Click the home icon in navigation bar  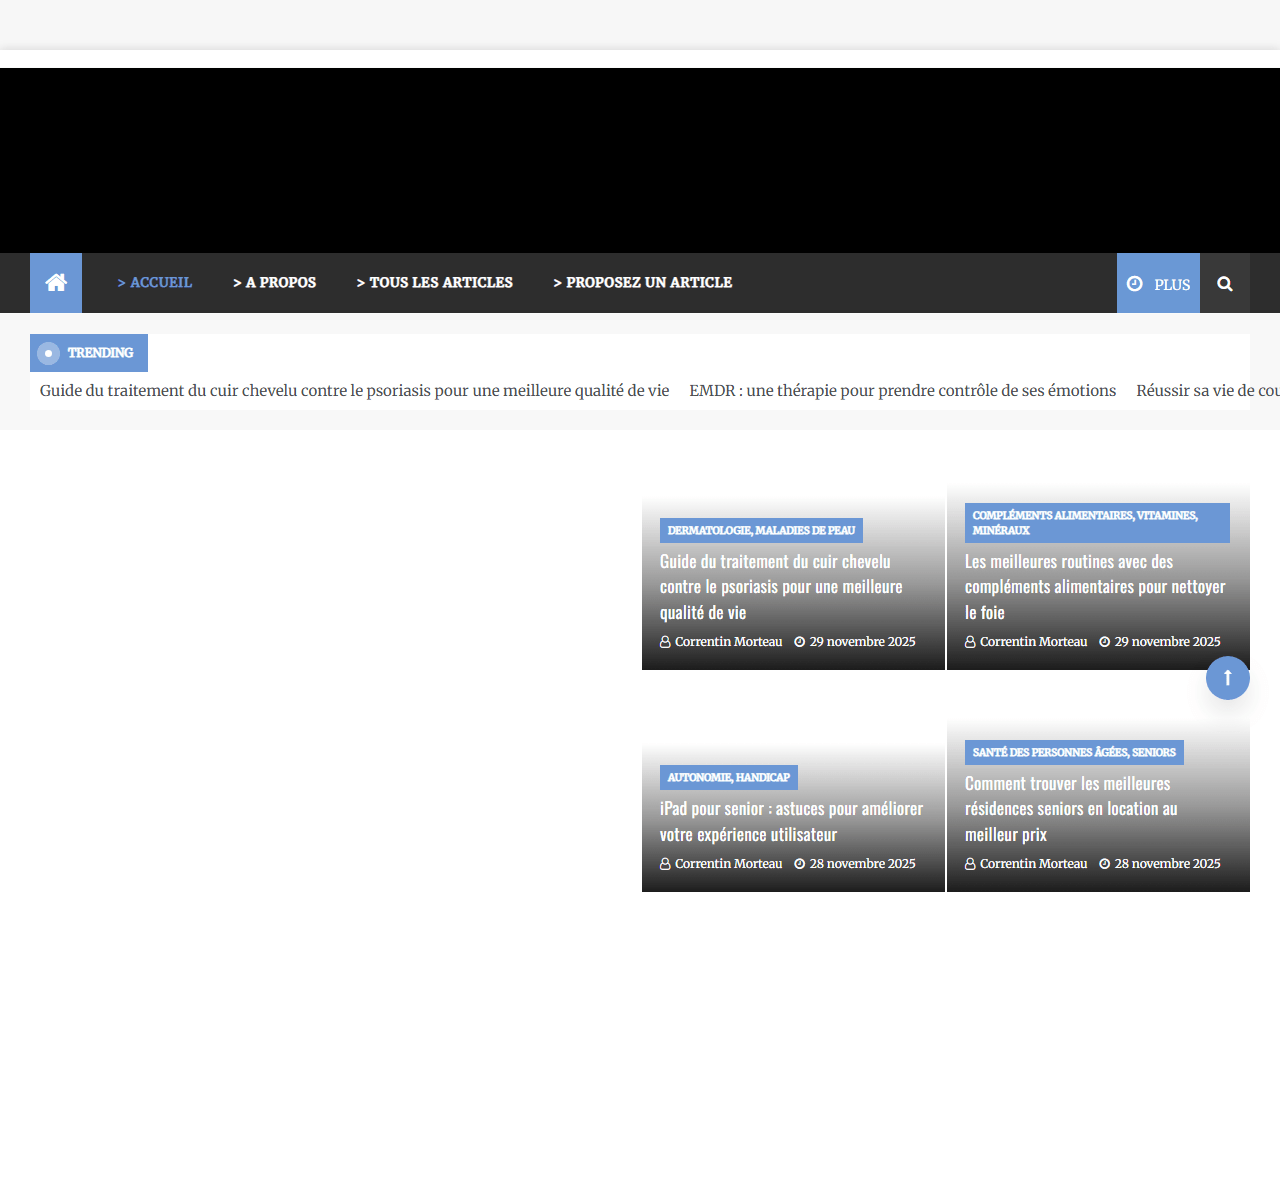[x=56, y=283]
